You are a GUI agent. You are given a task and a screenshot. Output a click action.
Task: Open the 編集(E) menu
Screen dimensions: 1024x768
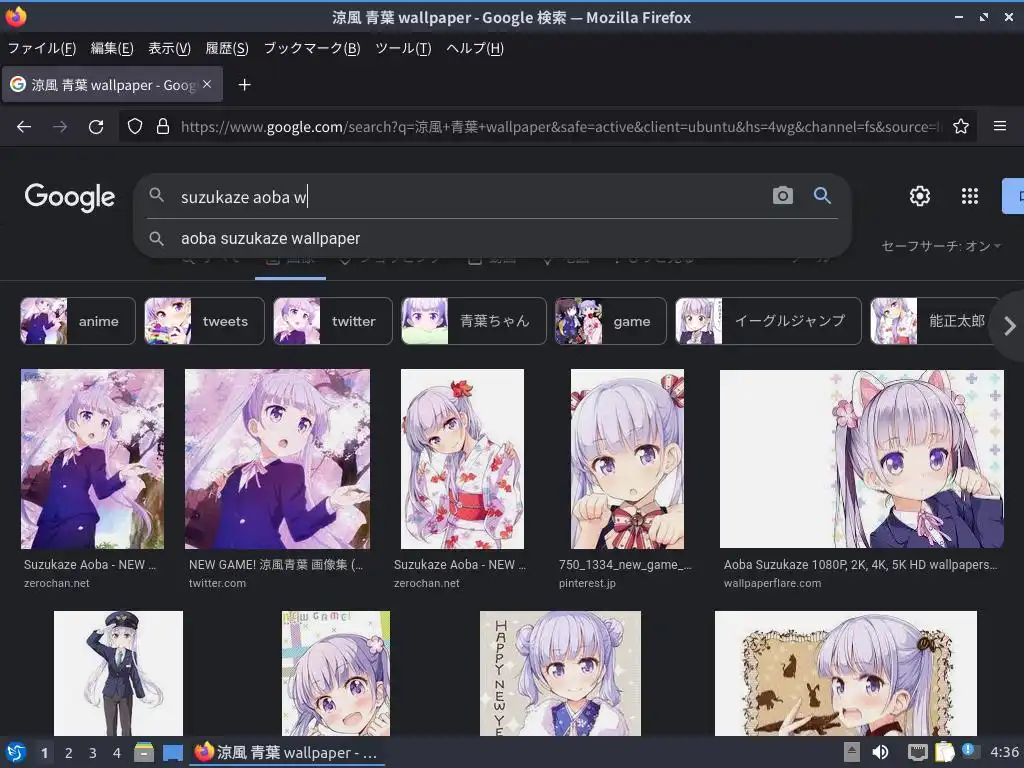(112, 48)
